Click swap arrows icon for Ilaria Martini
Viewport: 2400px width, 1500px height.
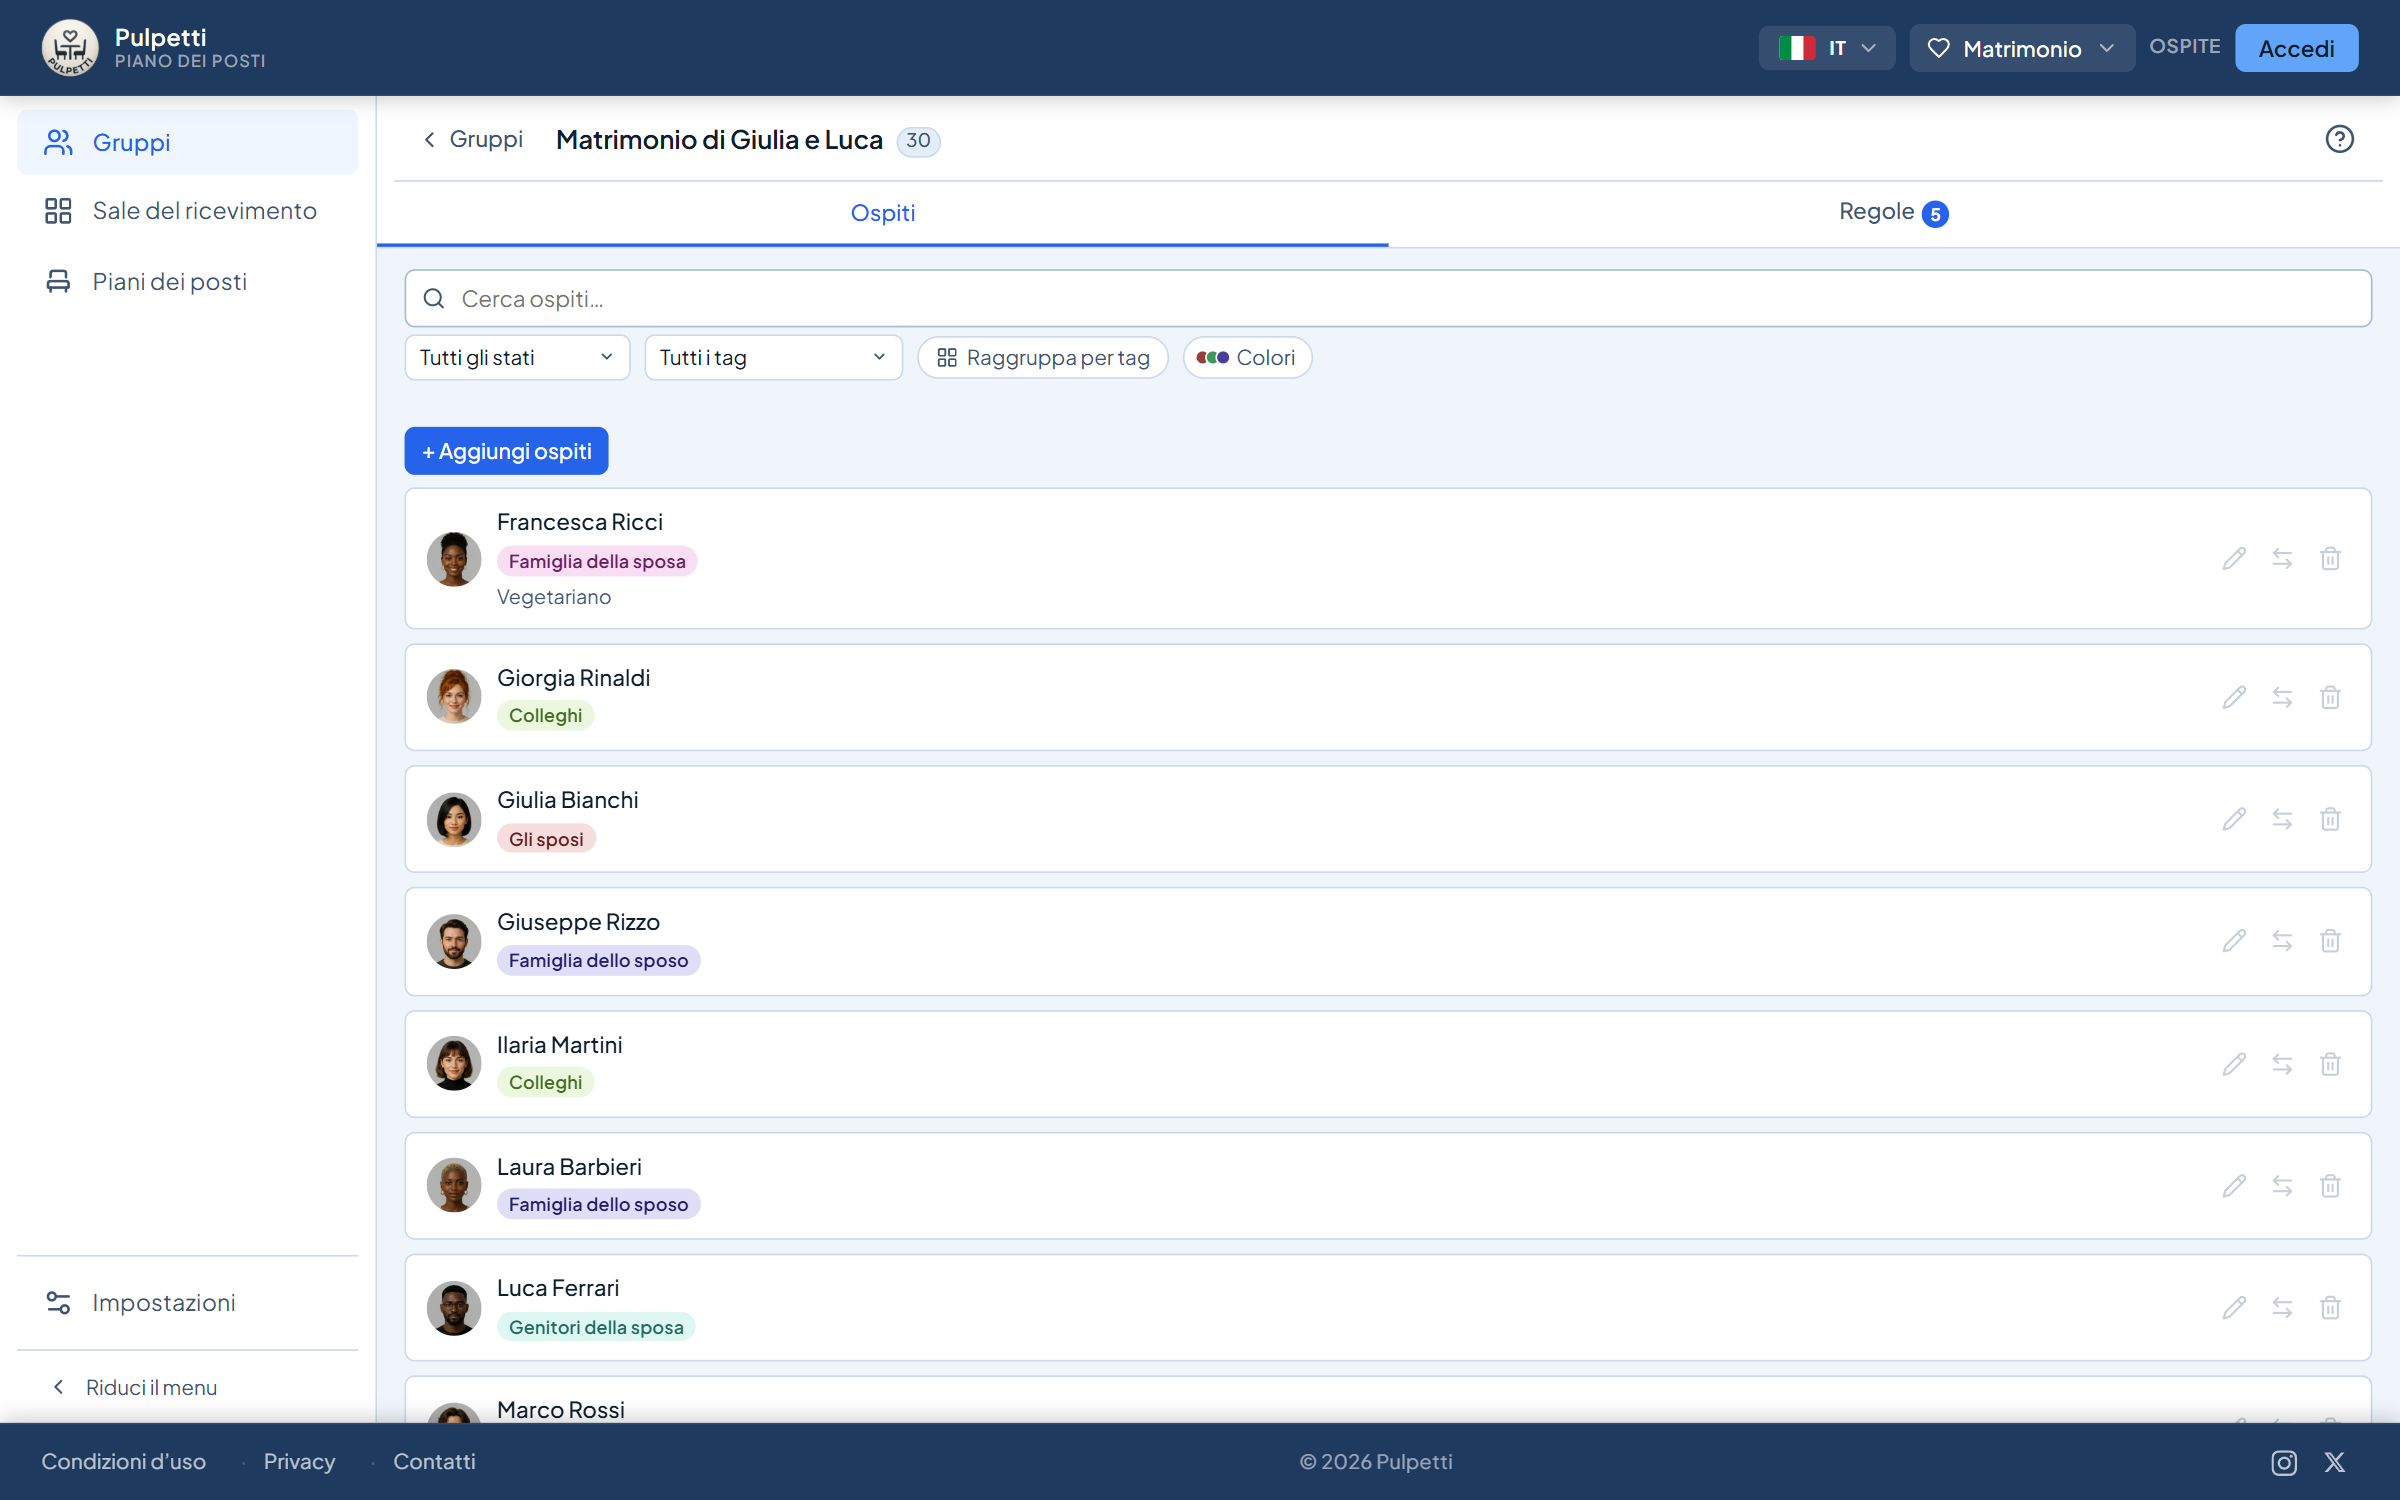pyautogui.click(x=2282, y=1064)
